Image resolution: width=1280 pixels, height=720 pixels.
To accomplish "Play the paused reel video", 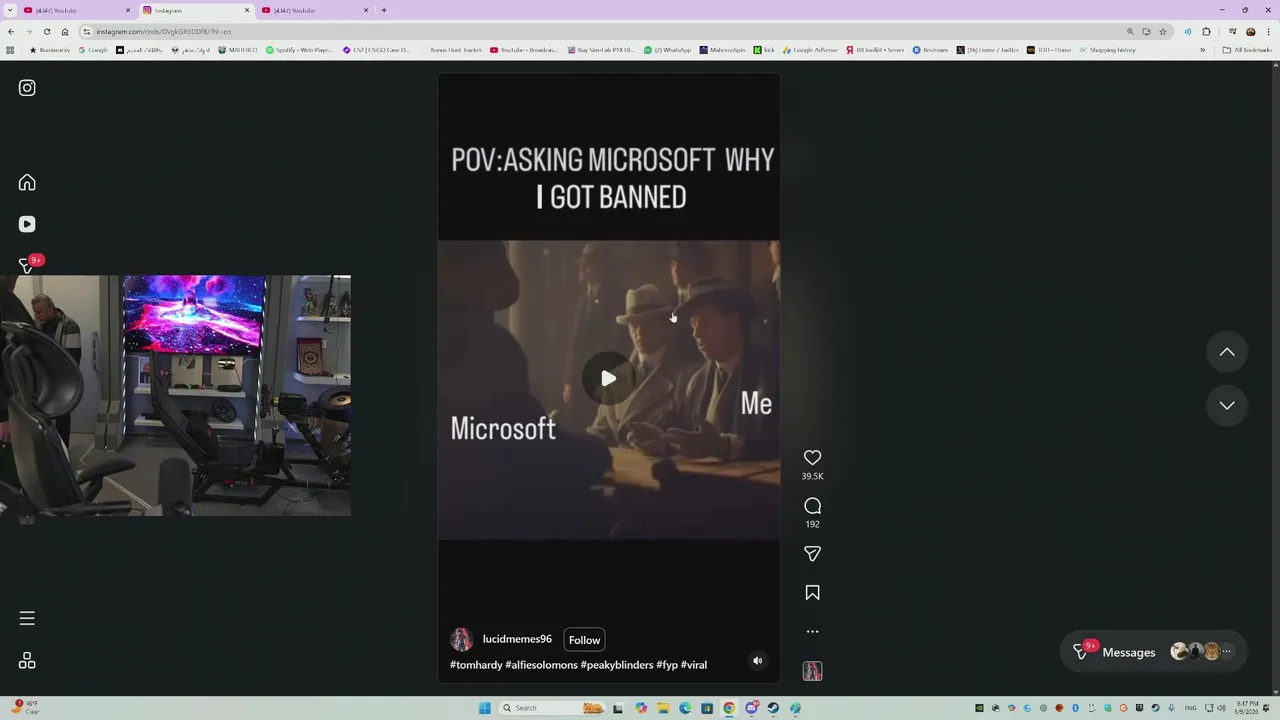I will [608, 378].
